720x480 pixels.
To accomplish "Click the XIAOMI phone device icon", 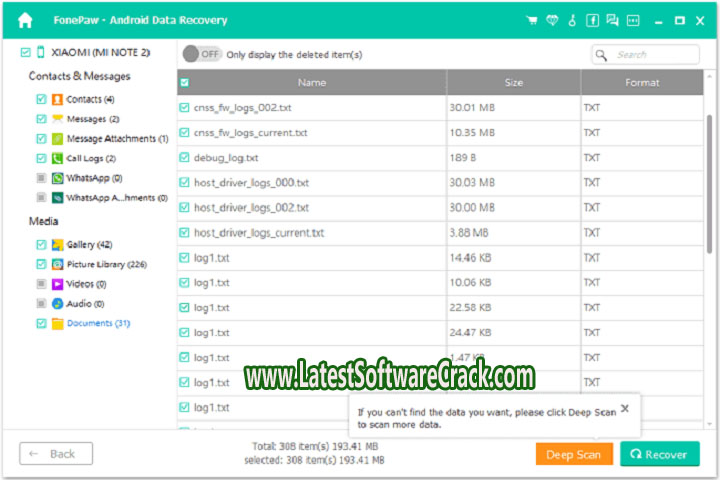I will point(41,52).
